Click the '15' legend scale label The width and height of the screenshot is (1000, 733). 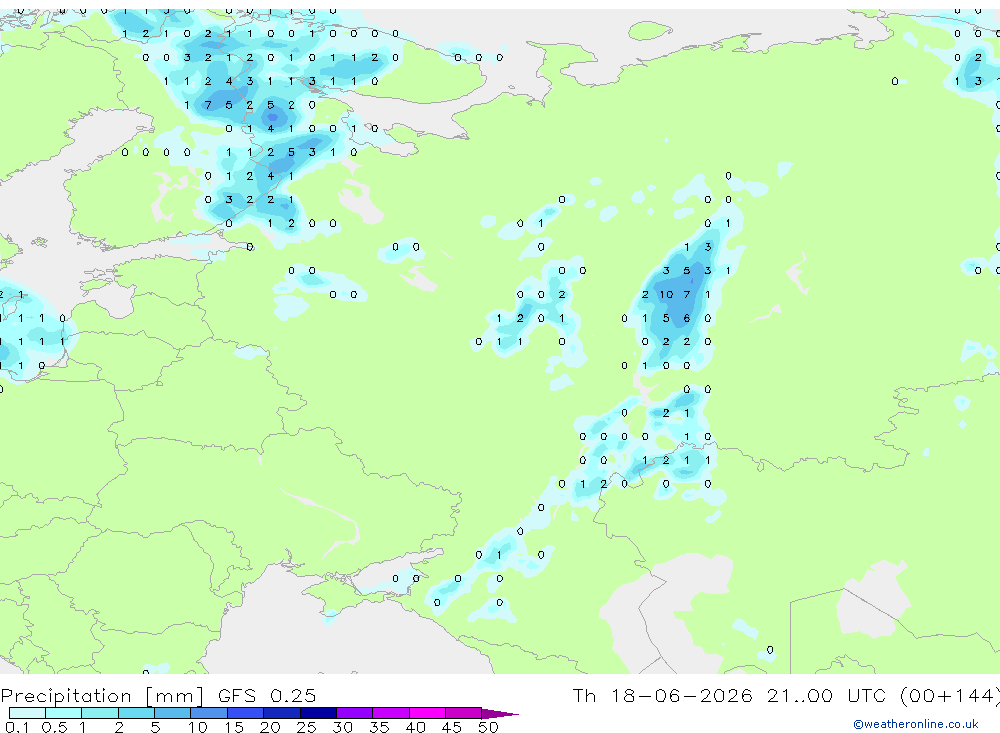point(234,727)
